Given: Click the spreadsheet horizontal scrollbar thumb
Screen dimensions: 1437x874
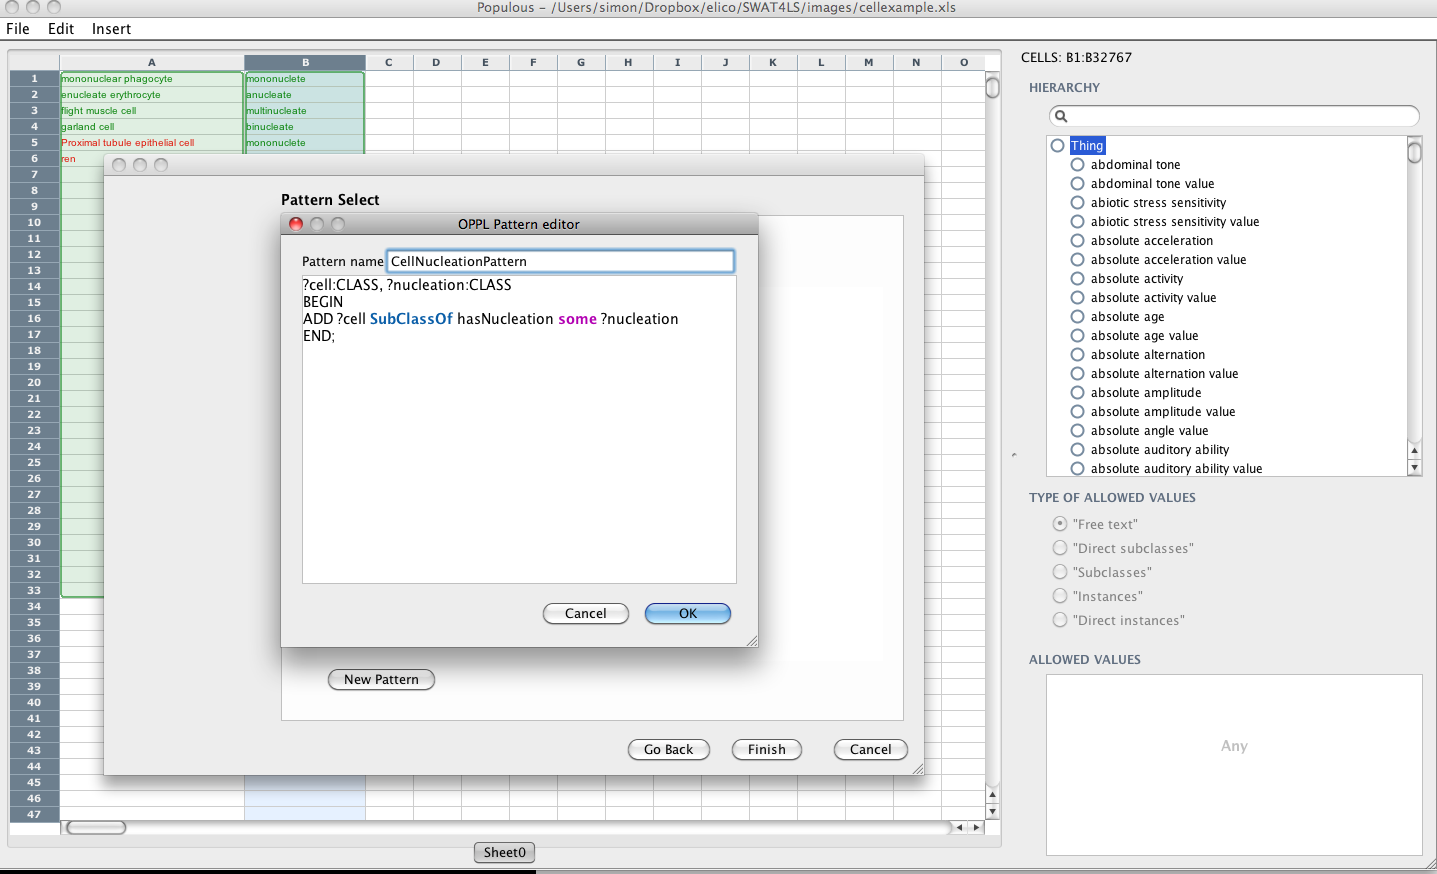Looking at the screenshot, I should 96,827.
